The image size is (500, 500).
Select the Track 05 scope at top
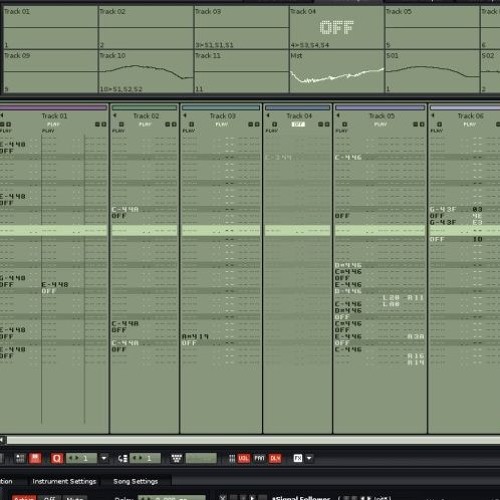coord(432,27)
